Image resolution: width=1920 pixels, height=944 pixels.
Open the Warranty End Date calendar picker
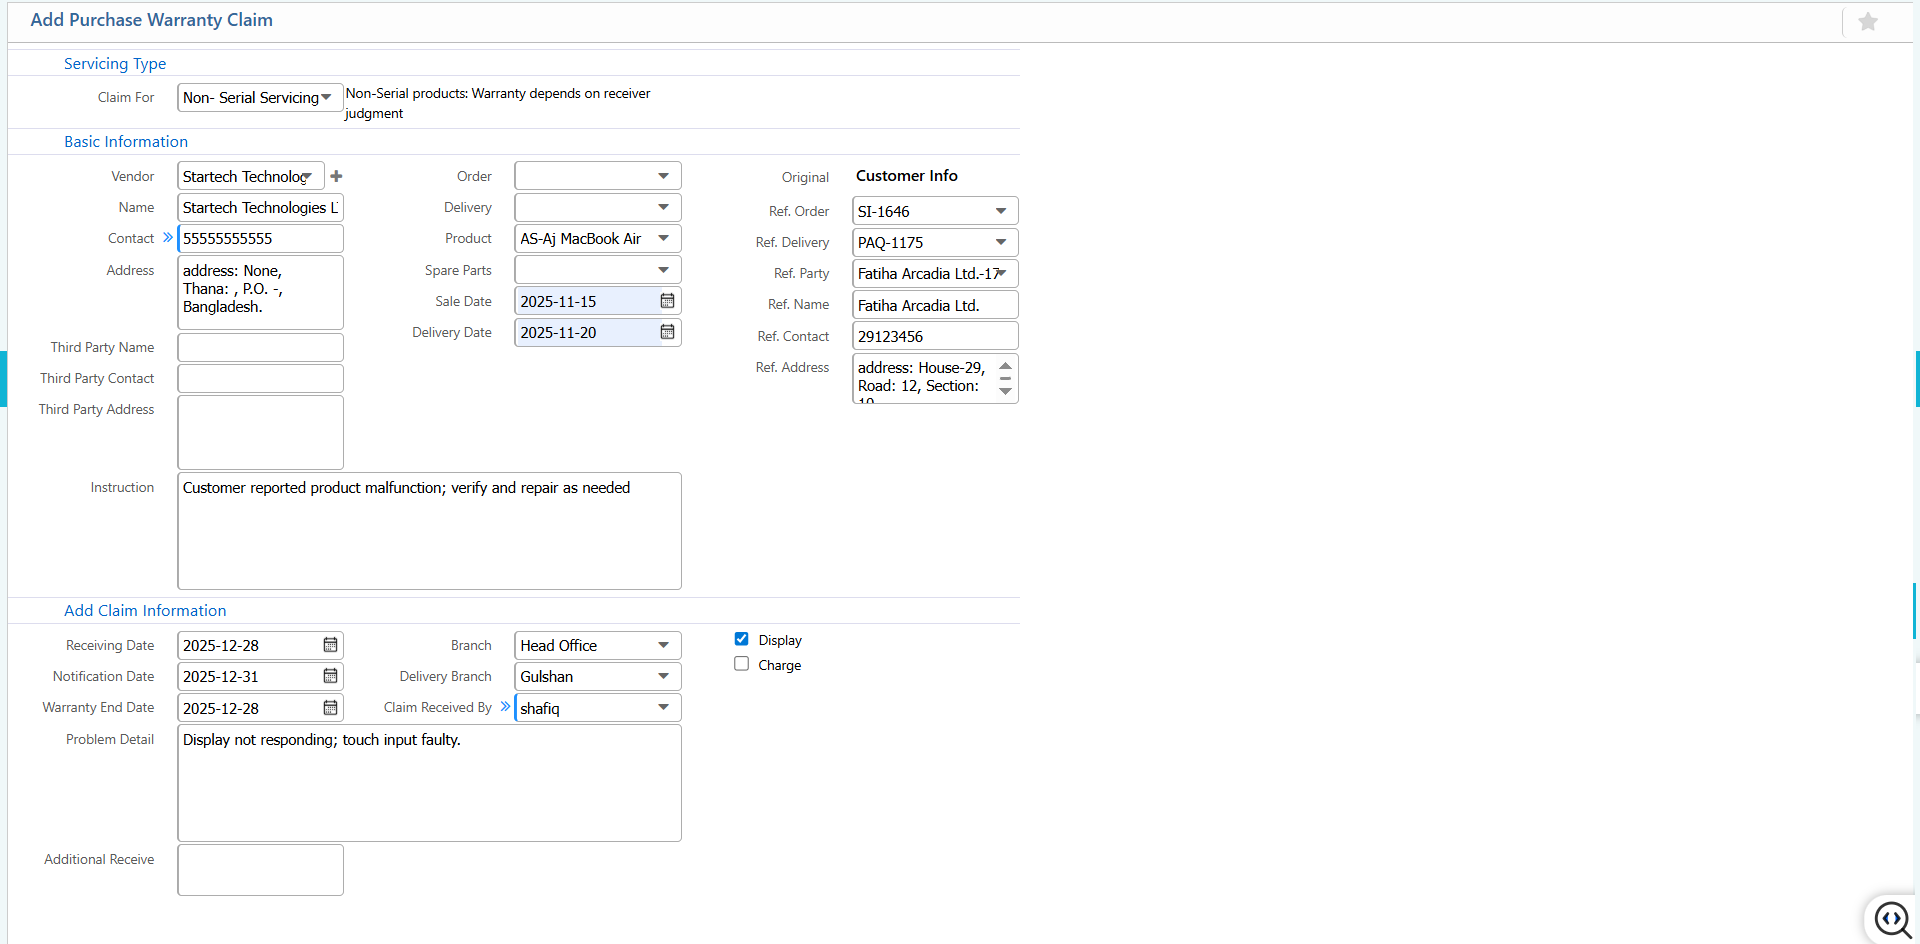tap(330, 707)
